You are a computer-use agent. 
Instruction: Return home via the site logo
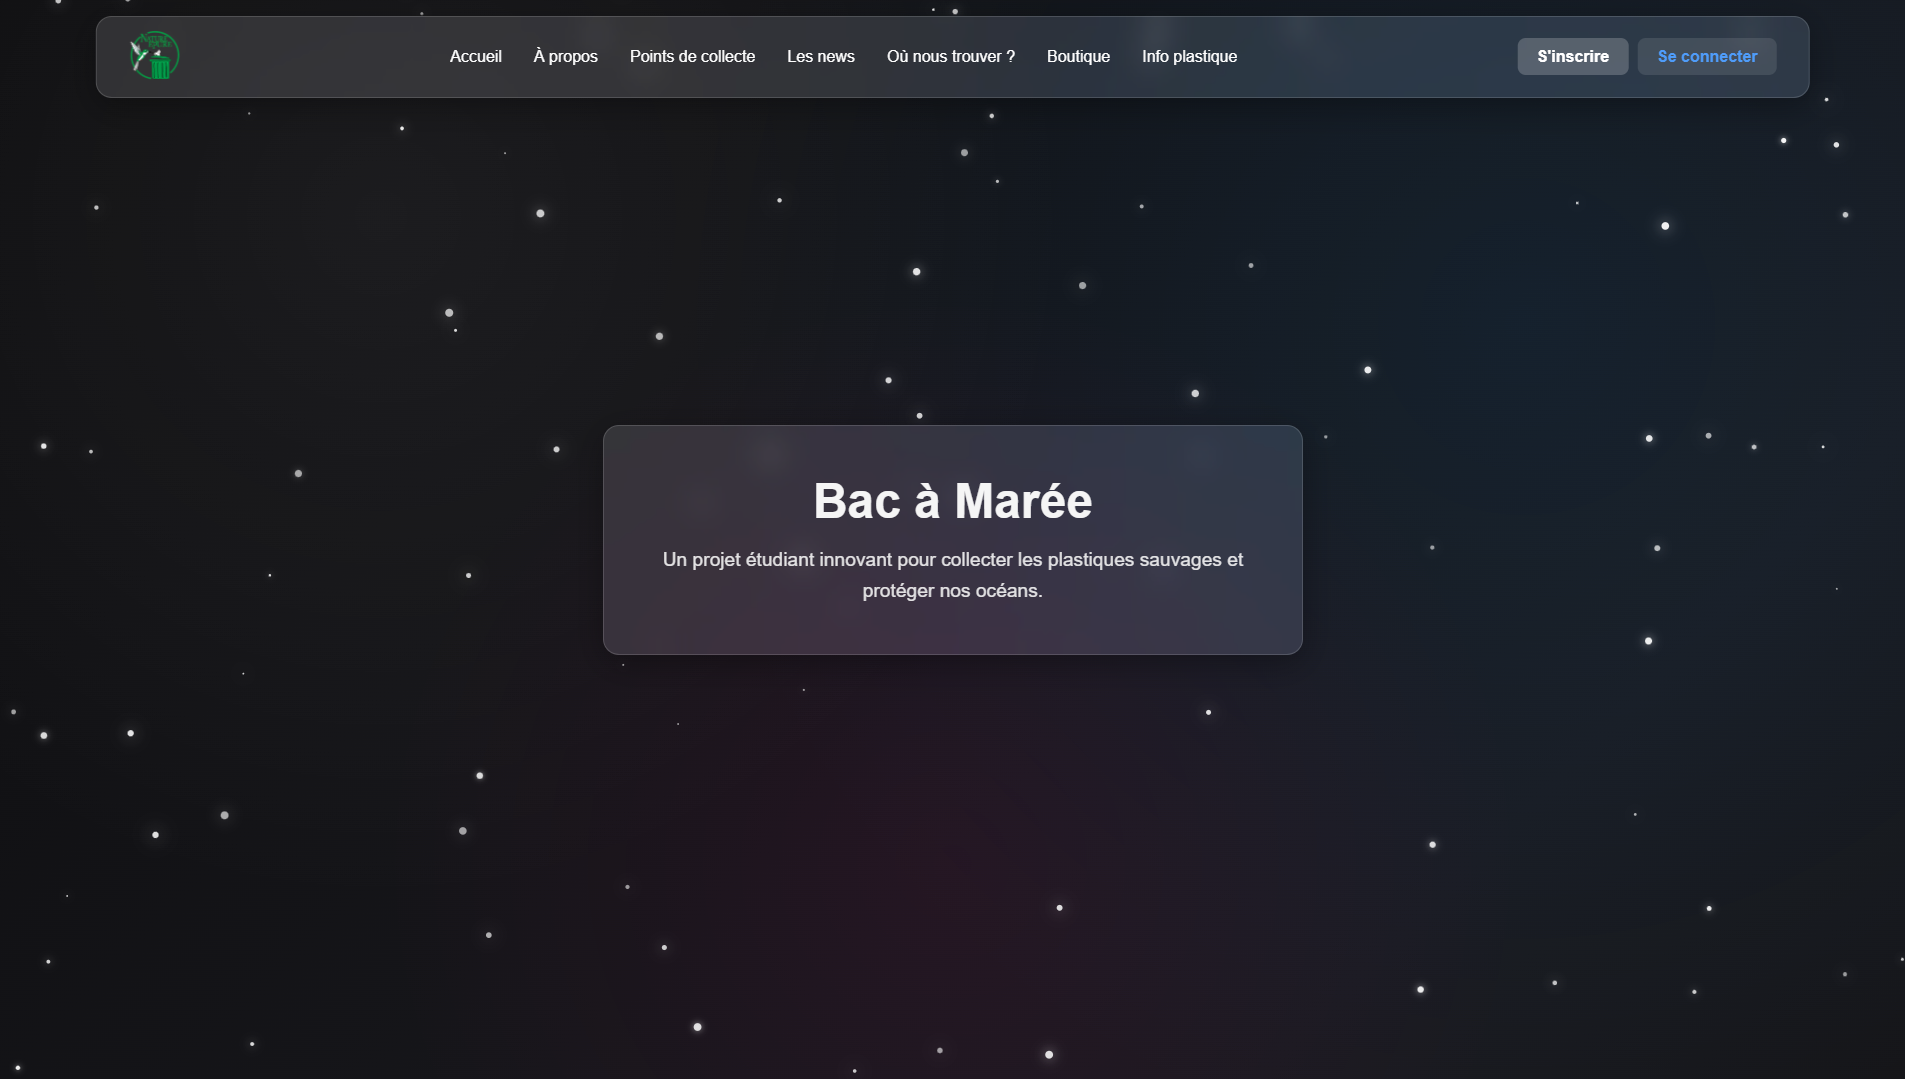[155, 56]
